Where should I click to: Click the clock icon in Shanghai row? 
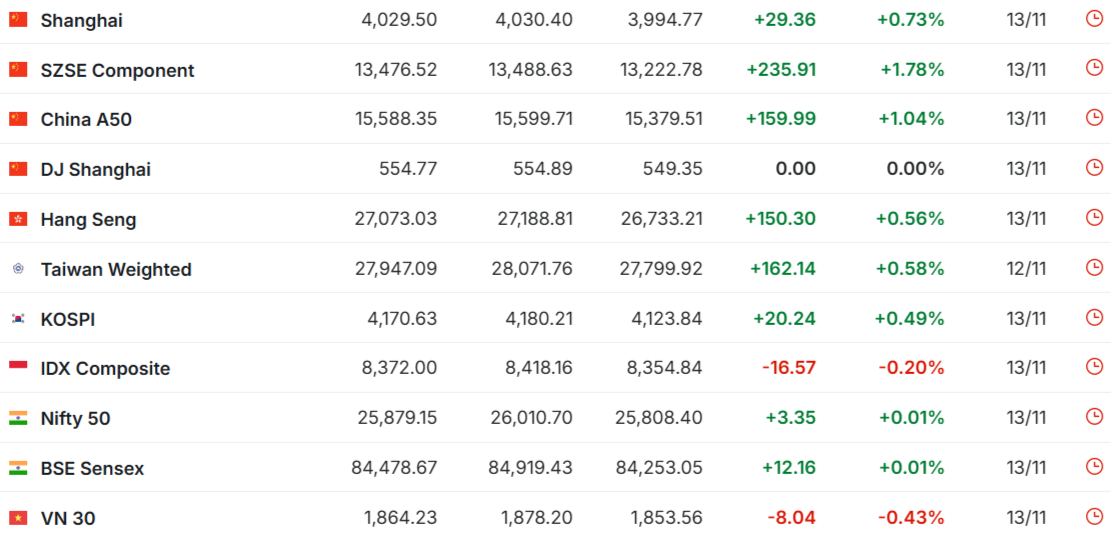click(1094, 18)
